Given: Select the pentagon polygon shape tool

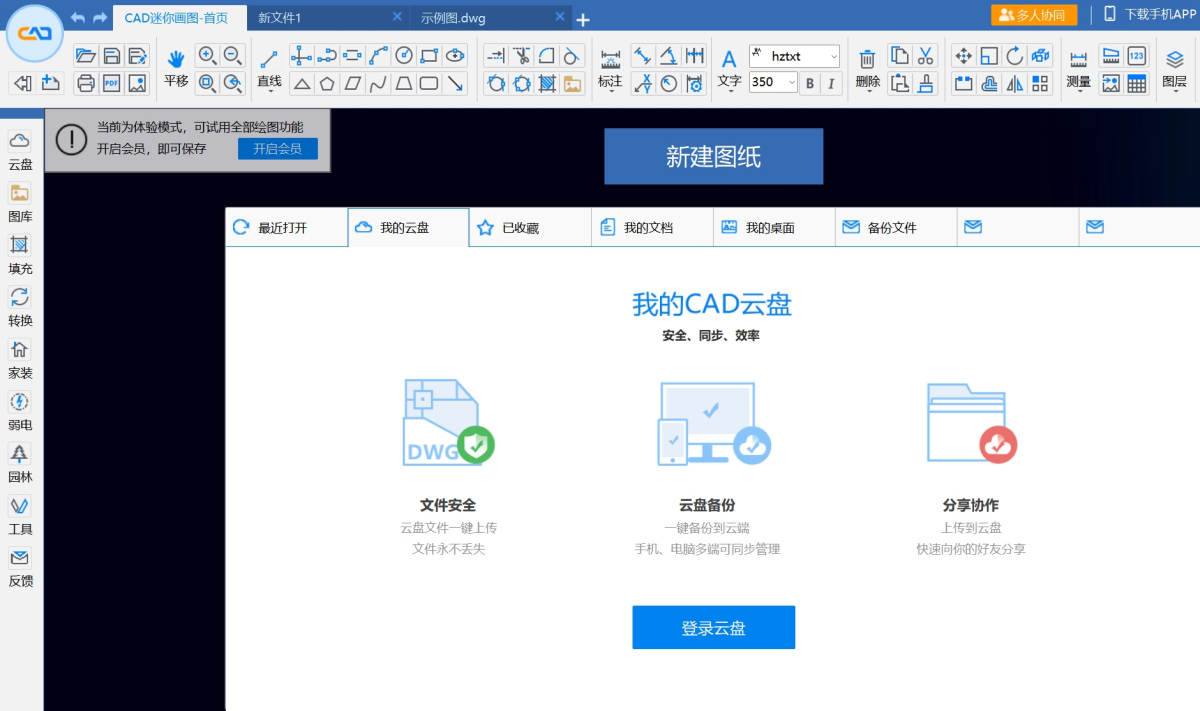Looking at the screenshot, I should coord(326,84).
